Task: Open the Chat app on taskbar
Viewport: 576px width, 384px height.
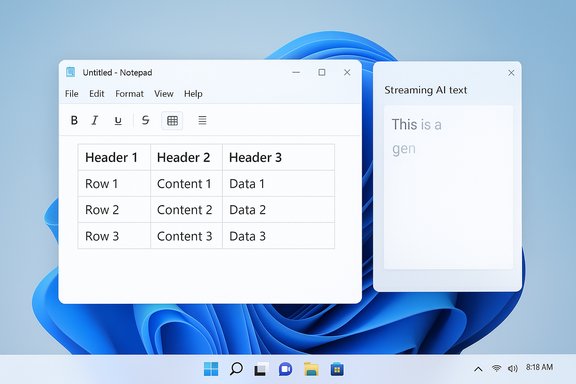Action: click(285, 369)
